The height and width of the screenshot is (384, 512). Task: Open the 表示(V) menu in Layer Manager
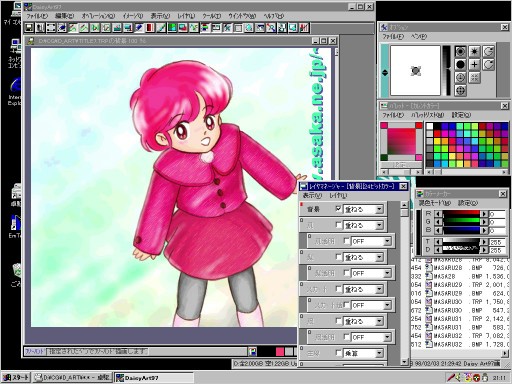tap(312, 195)
